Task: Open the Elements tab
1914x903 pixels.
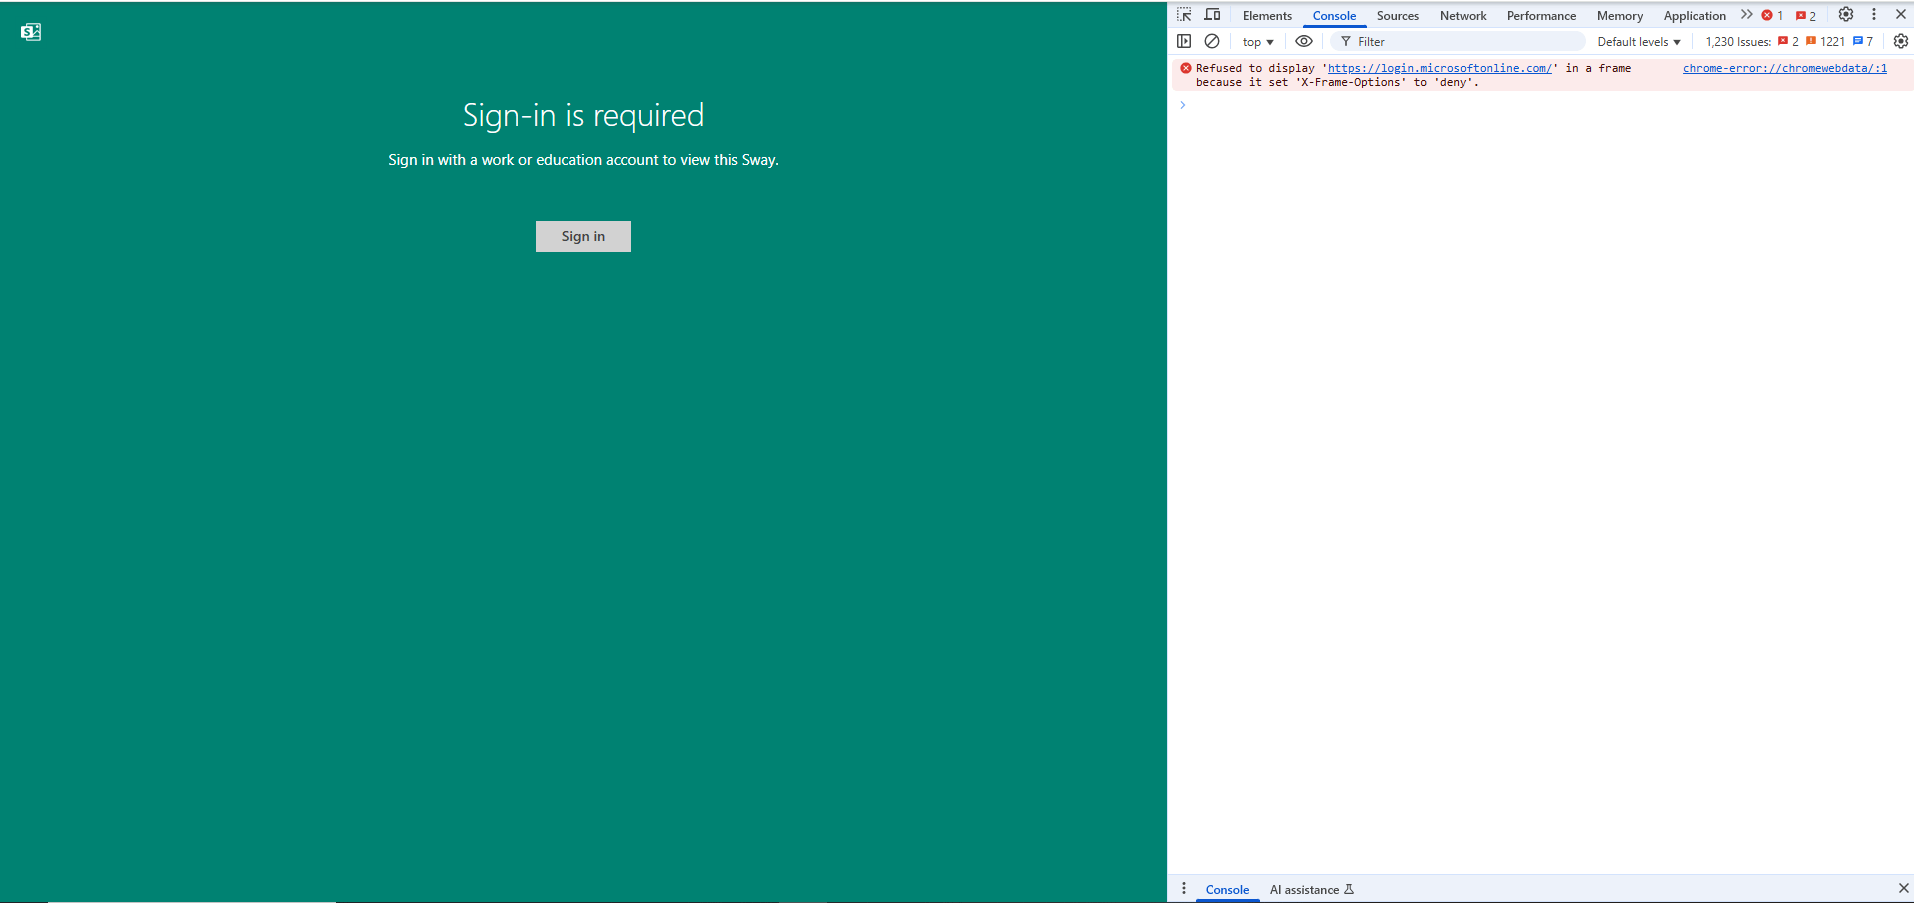Action: pyautogui.click(x=1267, y=15)
